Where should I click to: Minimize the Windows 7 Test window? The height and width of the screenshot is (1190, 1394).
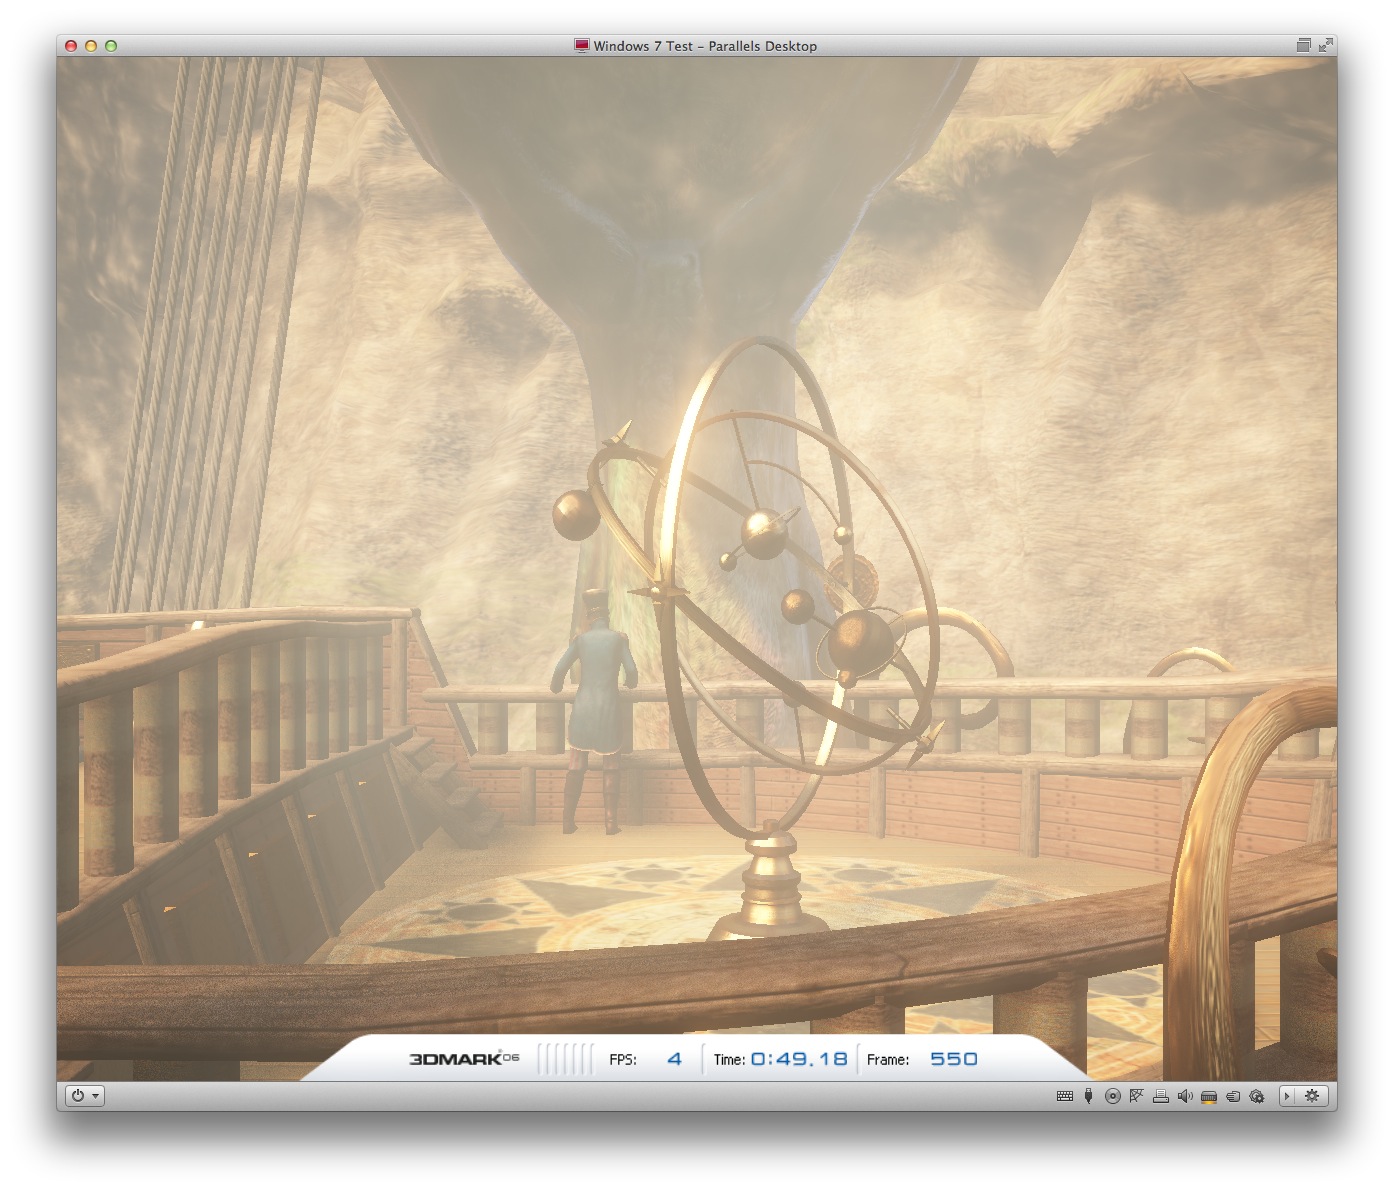pyautogui.click(x=91, y=46)
